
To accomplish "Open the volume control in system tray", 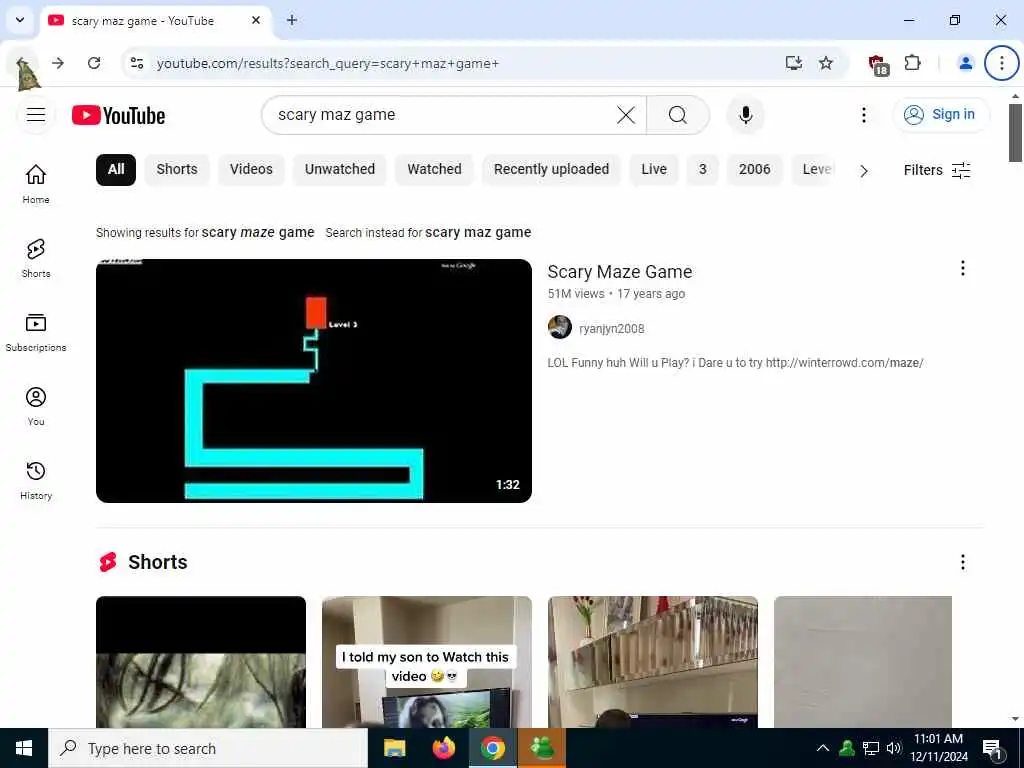I will [893, 748].
